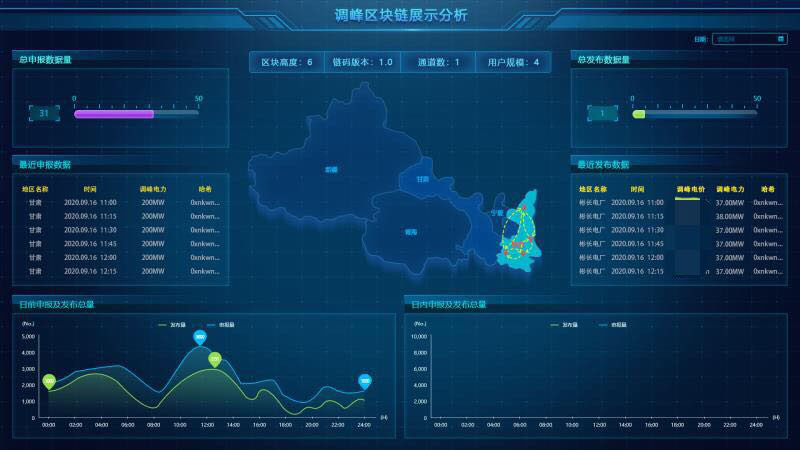The height and width of the screenshot is (450, 800).
Task: Click the blue peak marker near 12:00
Action: [x=200, y=337]
